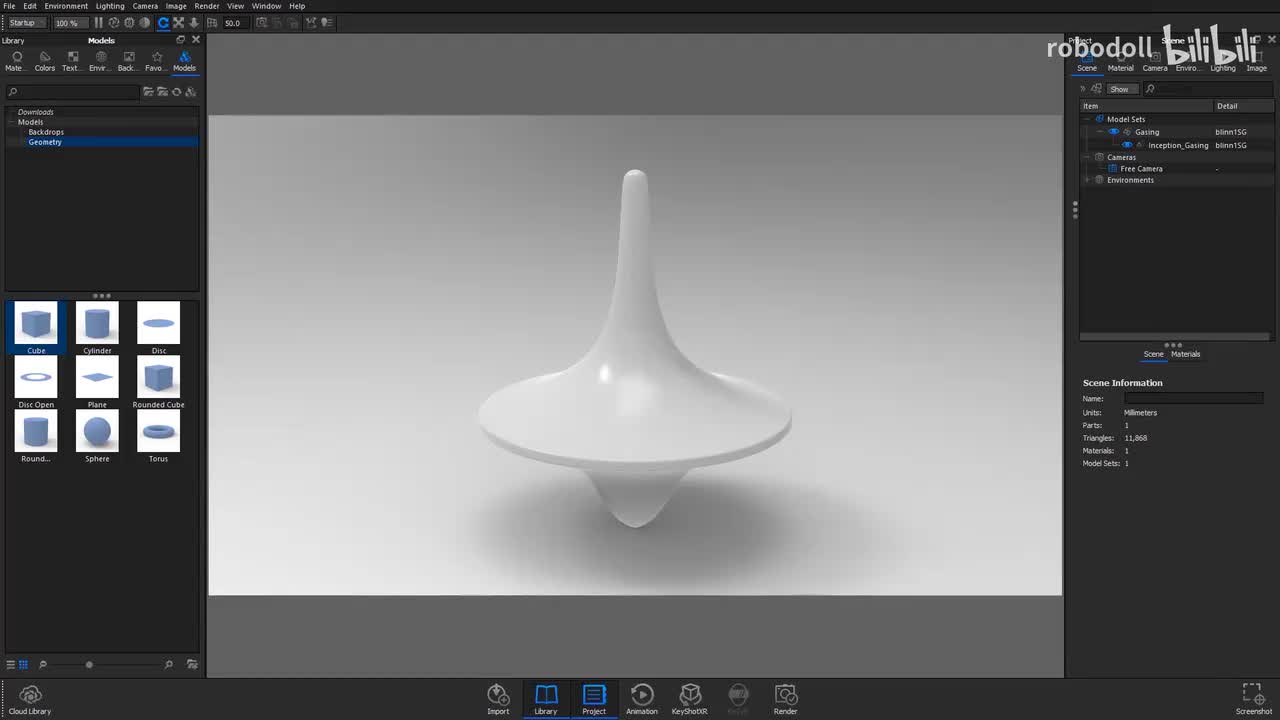Hide the Gasing model visibility eye
Image resolution: width=1280 pixels, height=720 pixels.
(1114, 132)
